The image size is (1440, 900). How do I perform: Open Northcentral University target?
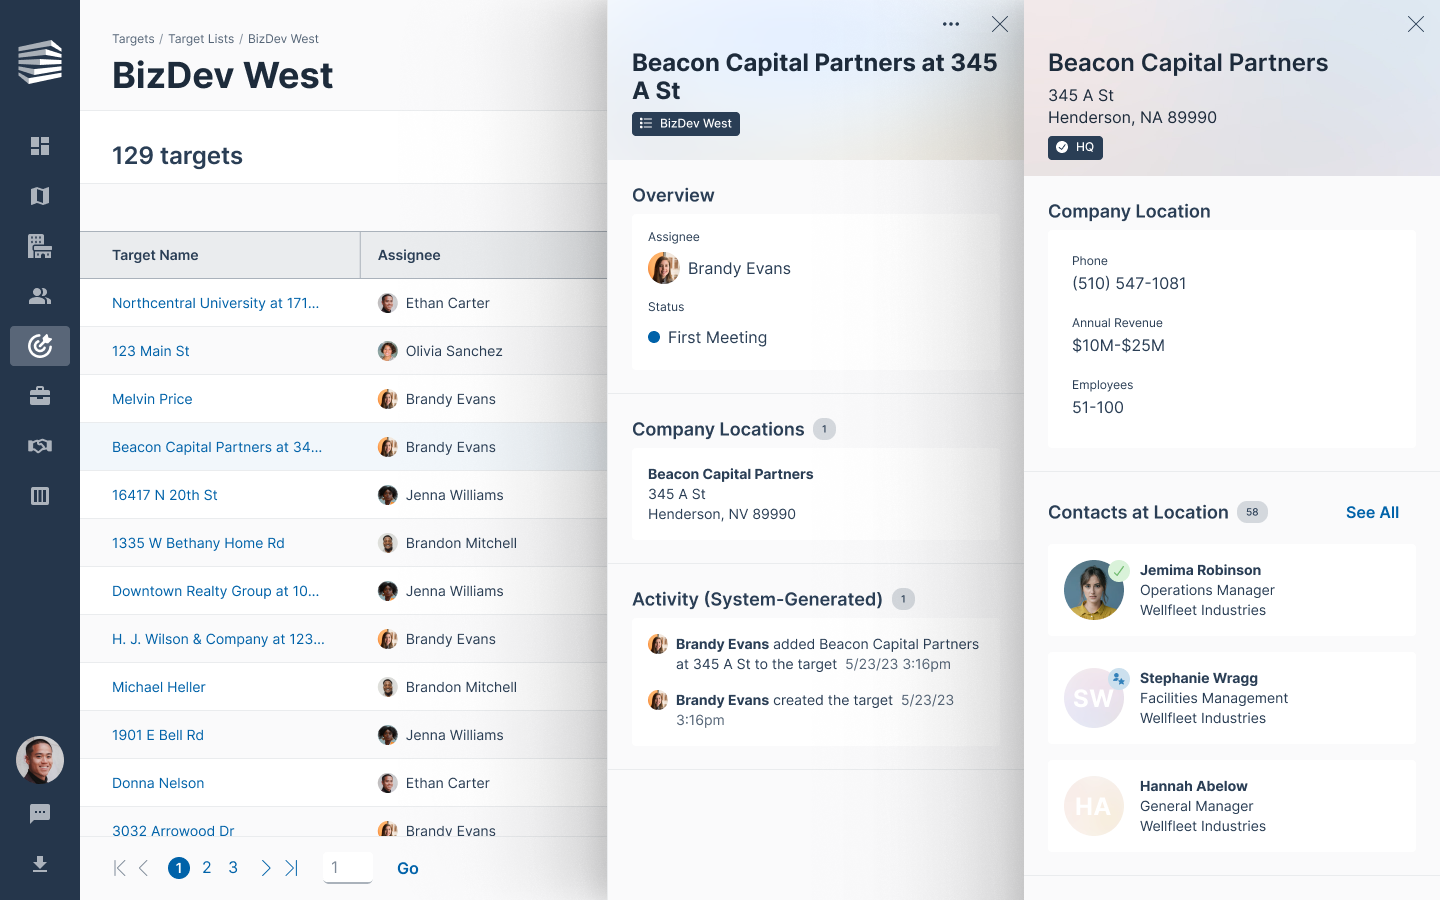point(215,303)
